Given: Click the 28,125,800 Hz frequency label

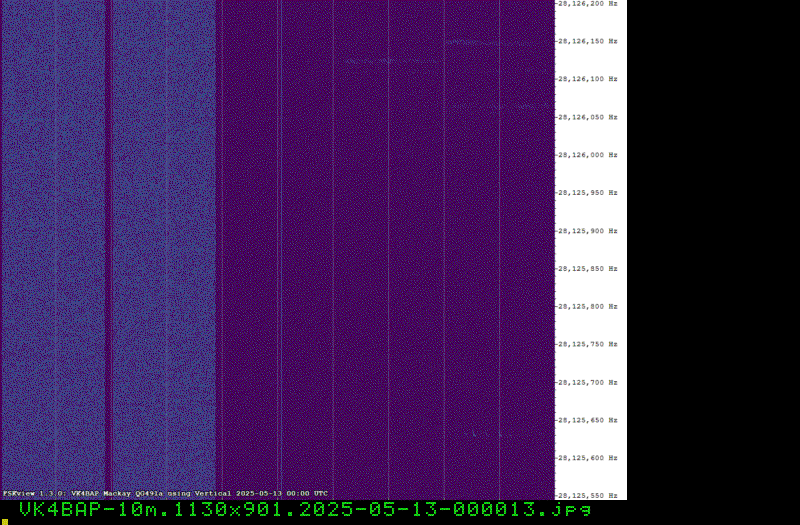Looking at the screenshot, I should (588, 307).
